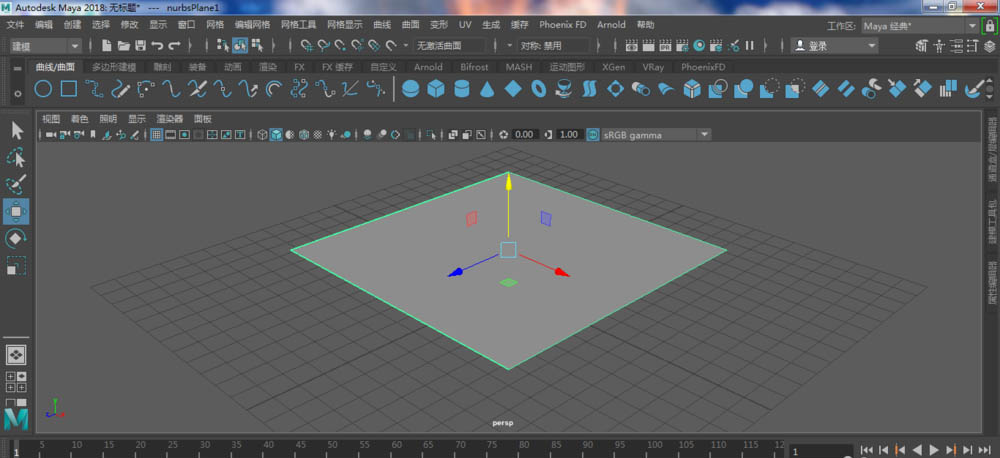Open the viewport 着色 panel menu
This screenshot has height=458, width=1000.
tap(78, 118)
